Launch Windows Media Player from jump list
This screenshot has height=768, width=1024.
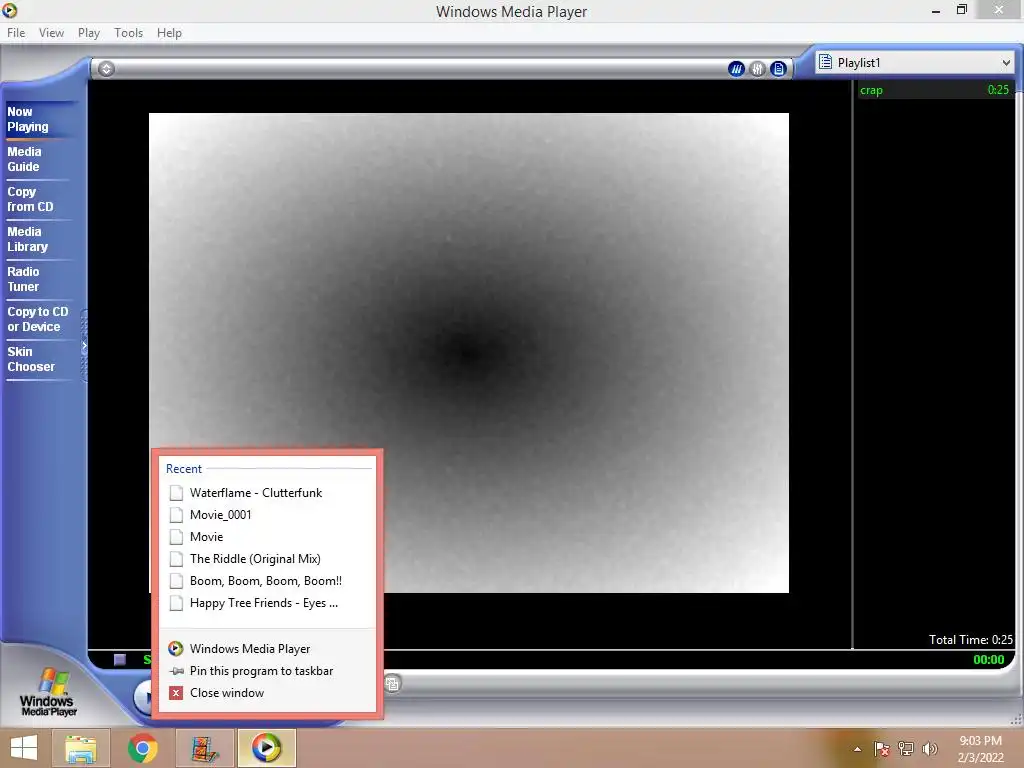point(266,649)
